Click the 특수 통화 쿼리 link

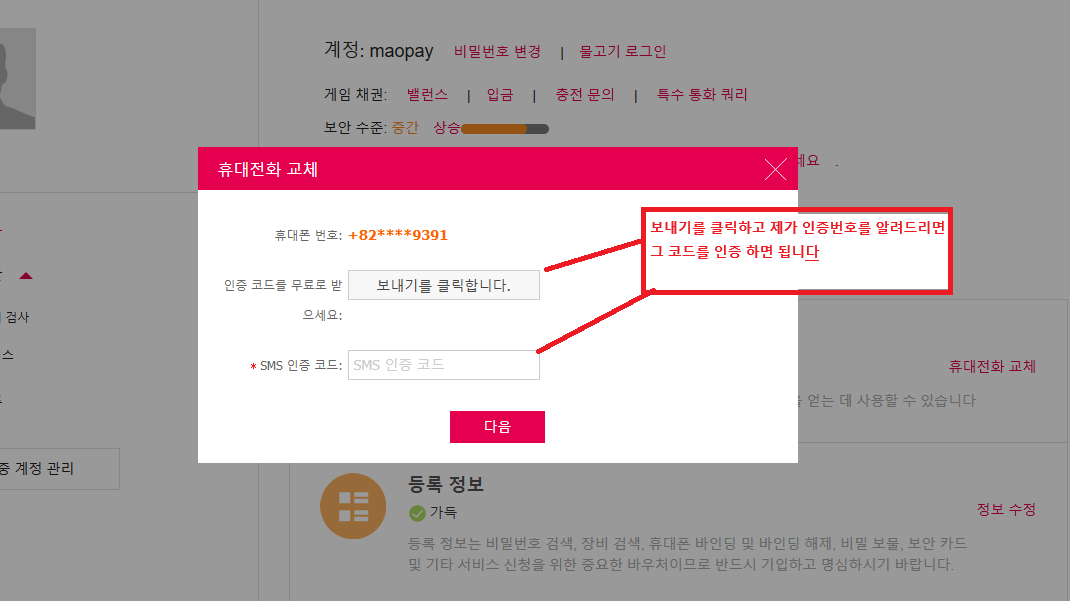(702, 95)
